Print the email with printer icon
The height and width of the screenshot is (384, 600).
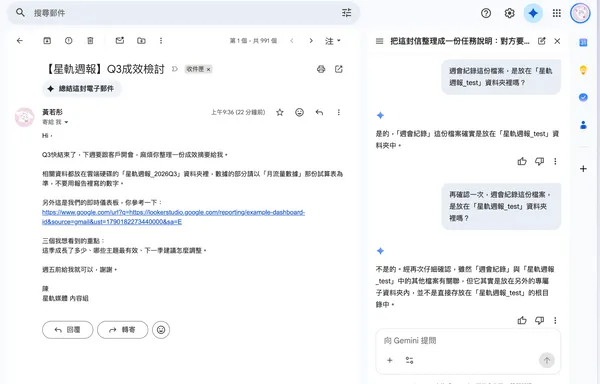click(321, 69)
